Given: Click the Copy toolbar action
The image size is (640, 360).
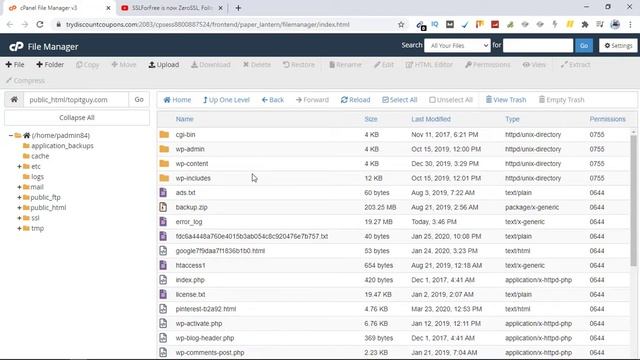Looking at the screenshot, I should [x=88, y=64].
